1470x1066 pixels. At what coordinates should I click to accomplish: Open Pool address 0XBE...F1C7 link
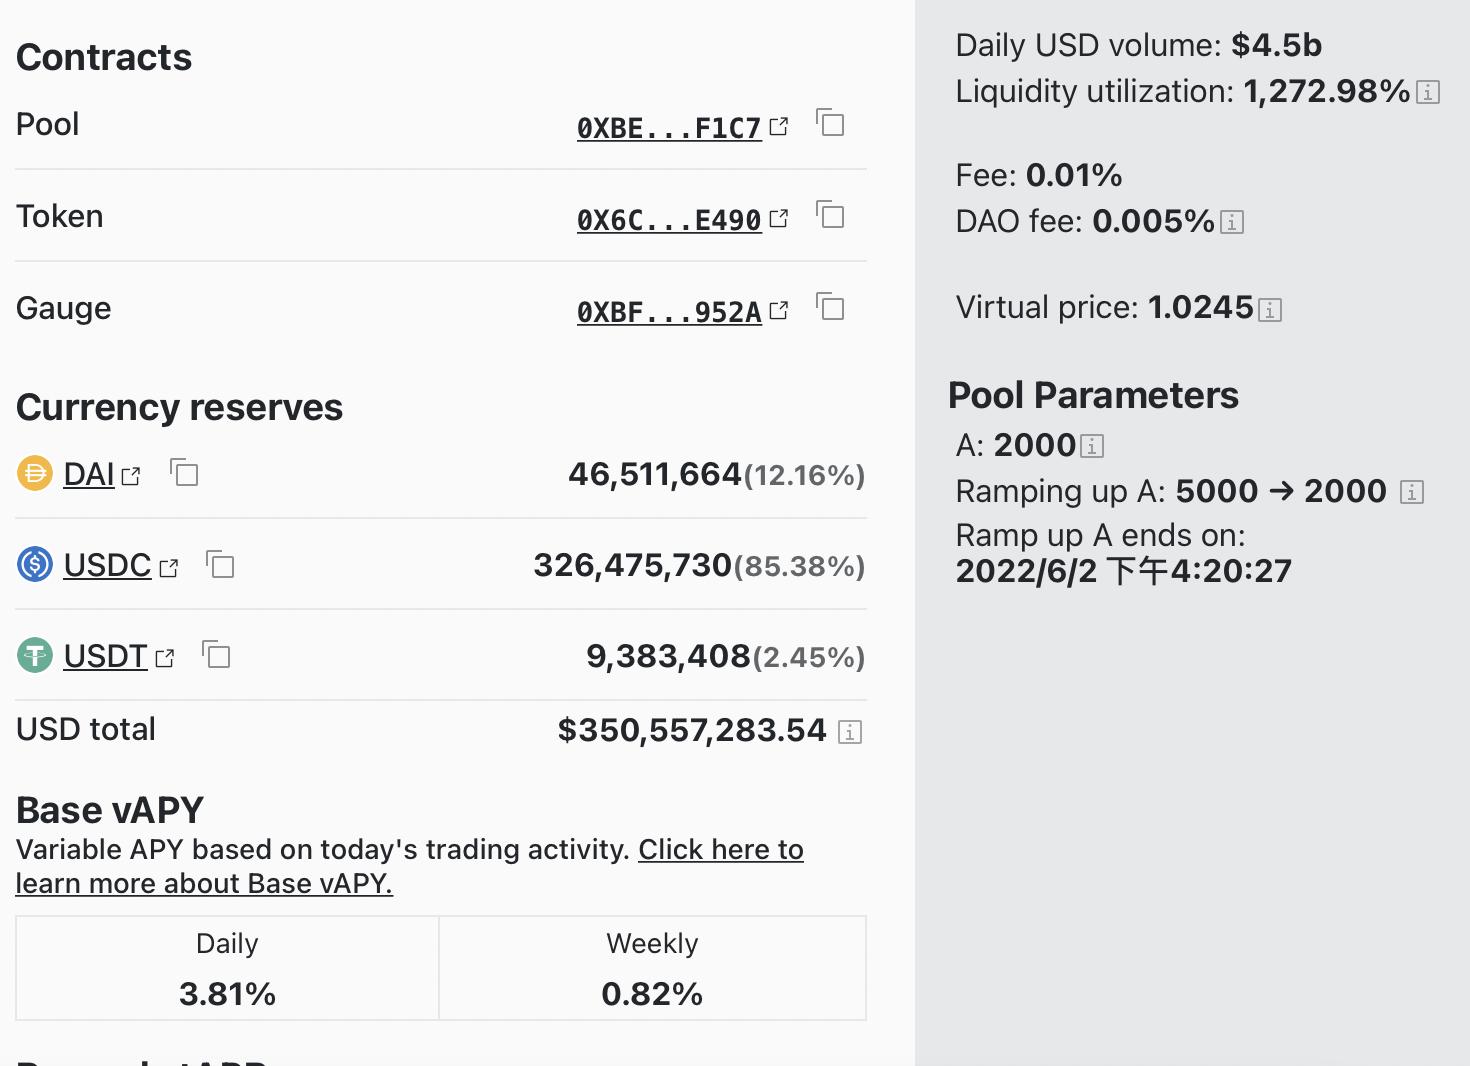[x=670, y=128]
